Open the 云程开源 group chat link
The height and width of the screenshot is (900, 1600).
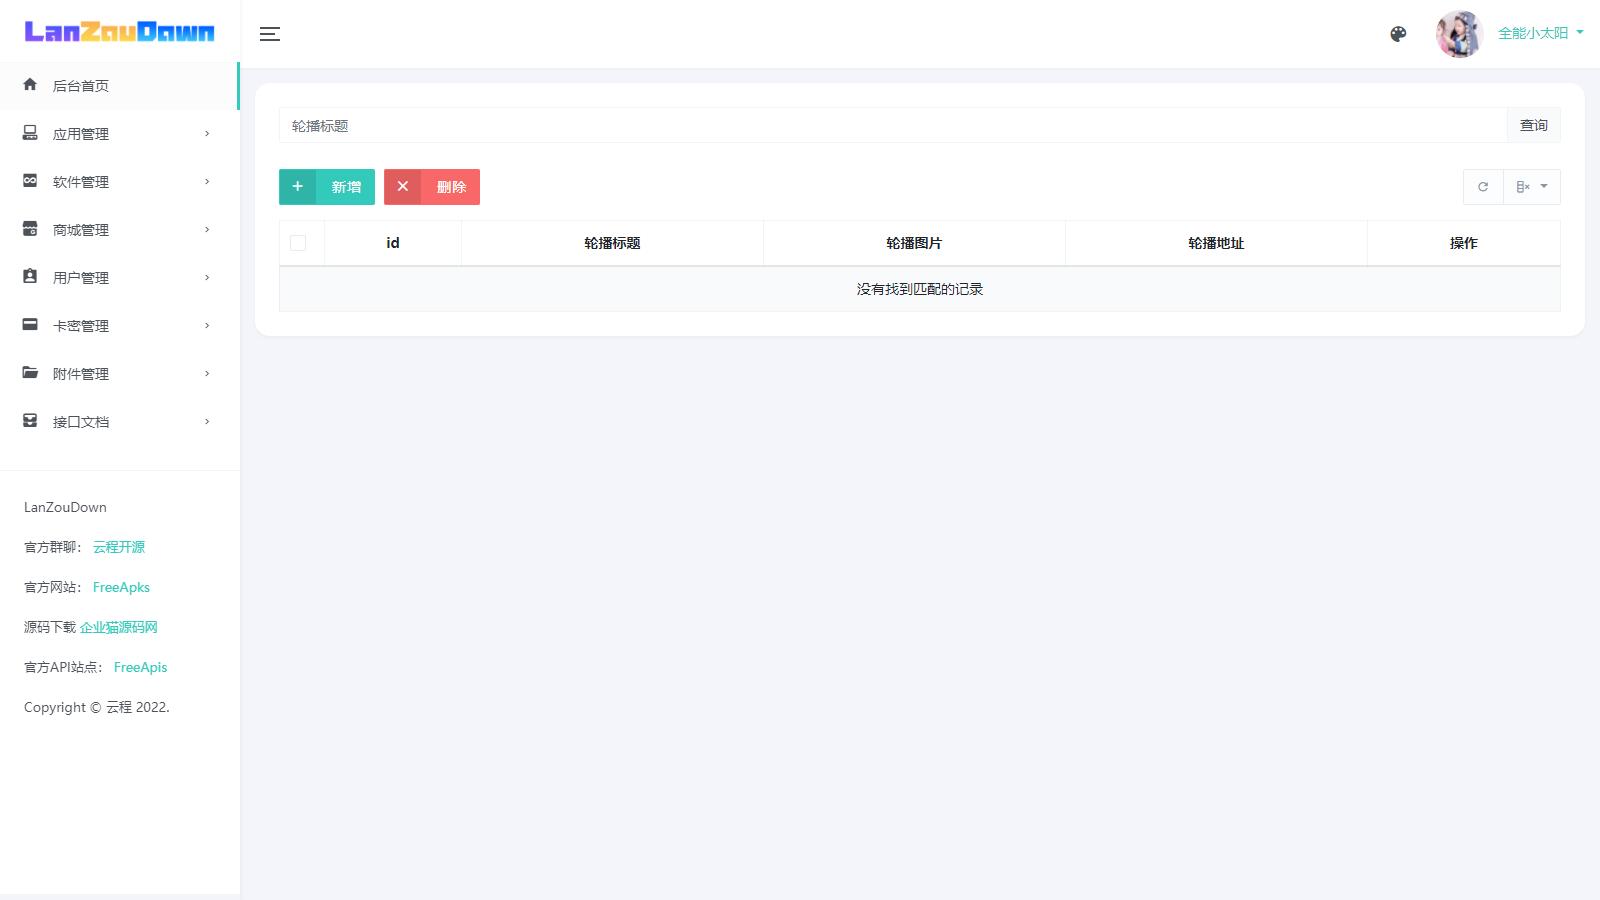tap(119, 547)
